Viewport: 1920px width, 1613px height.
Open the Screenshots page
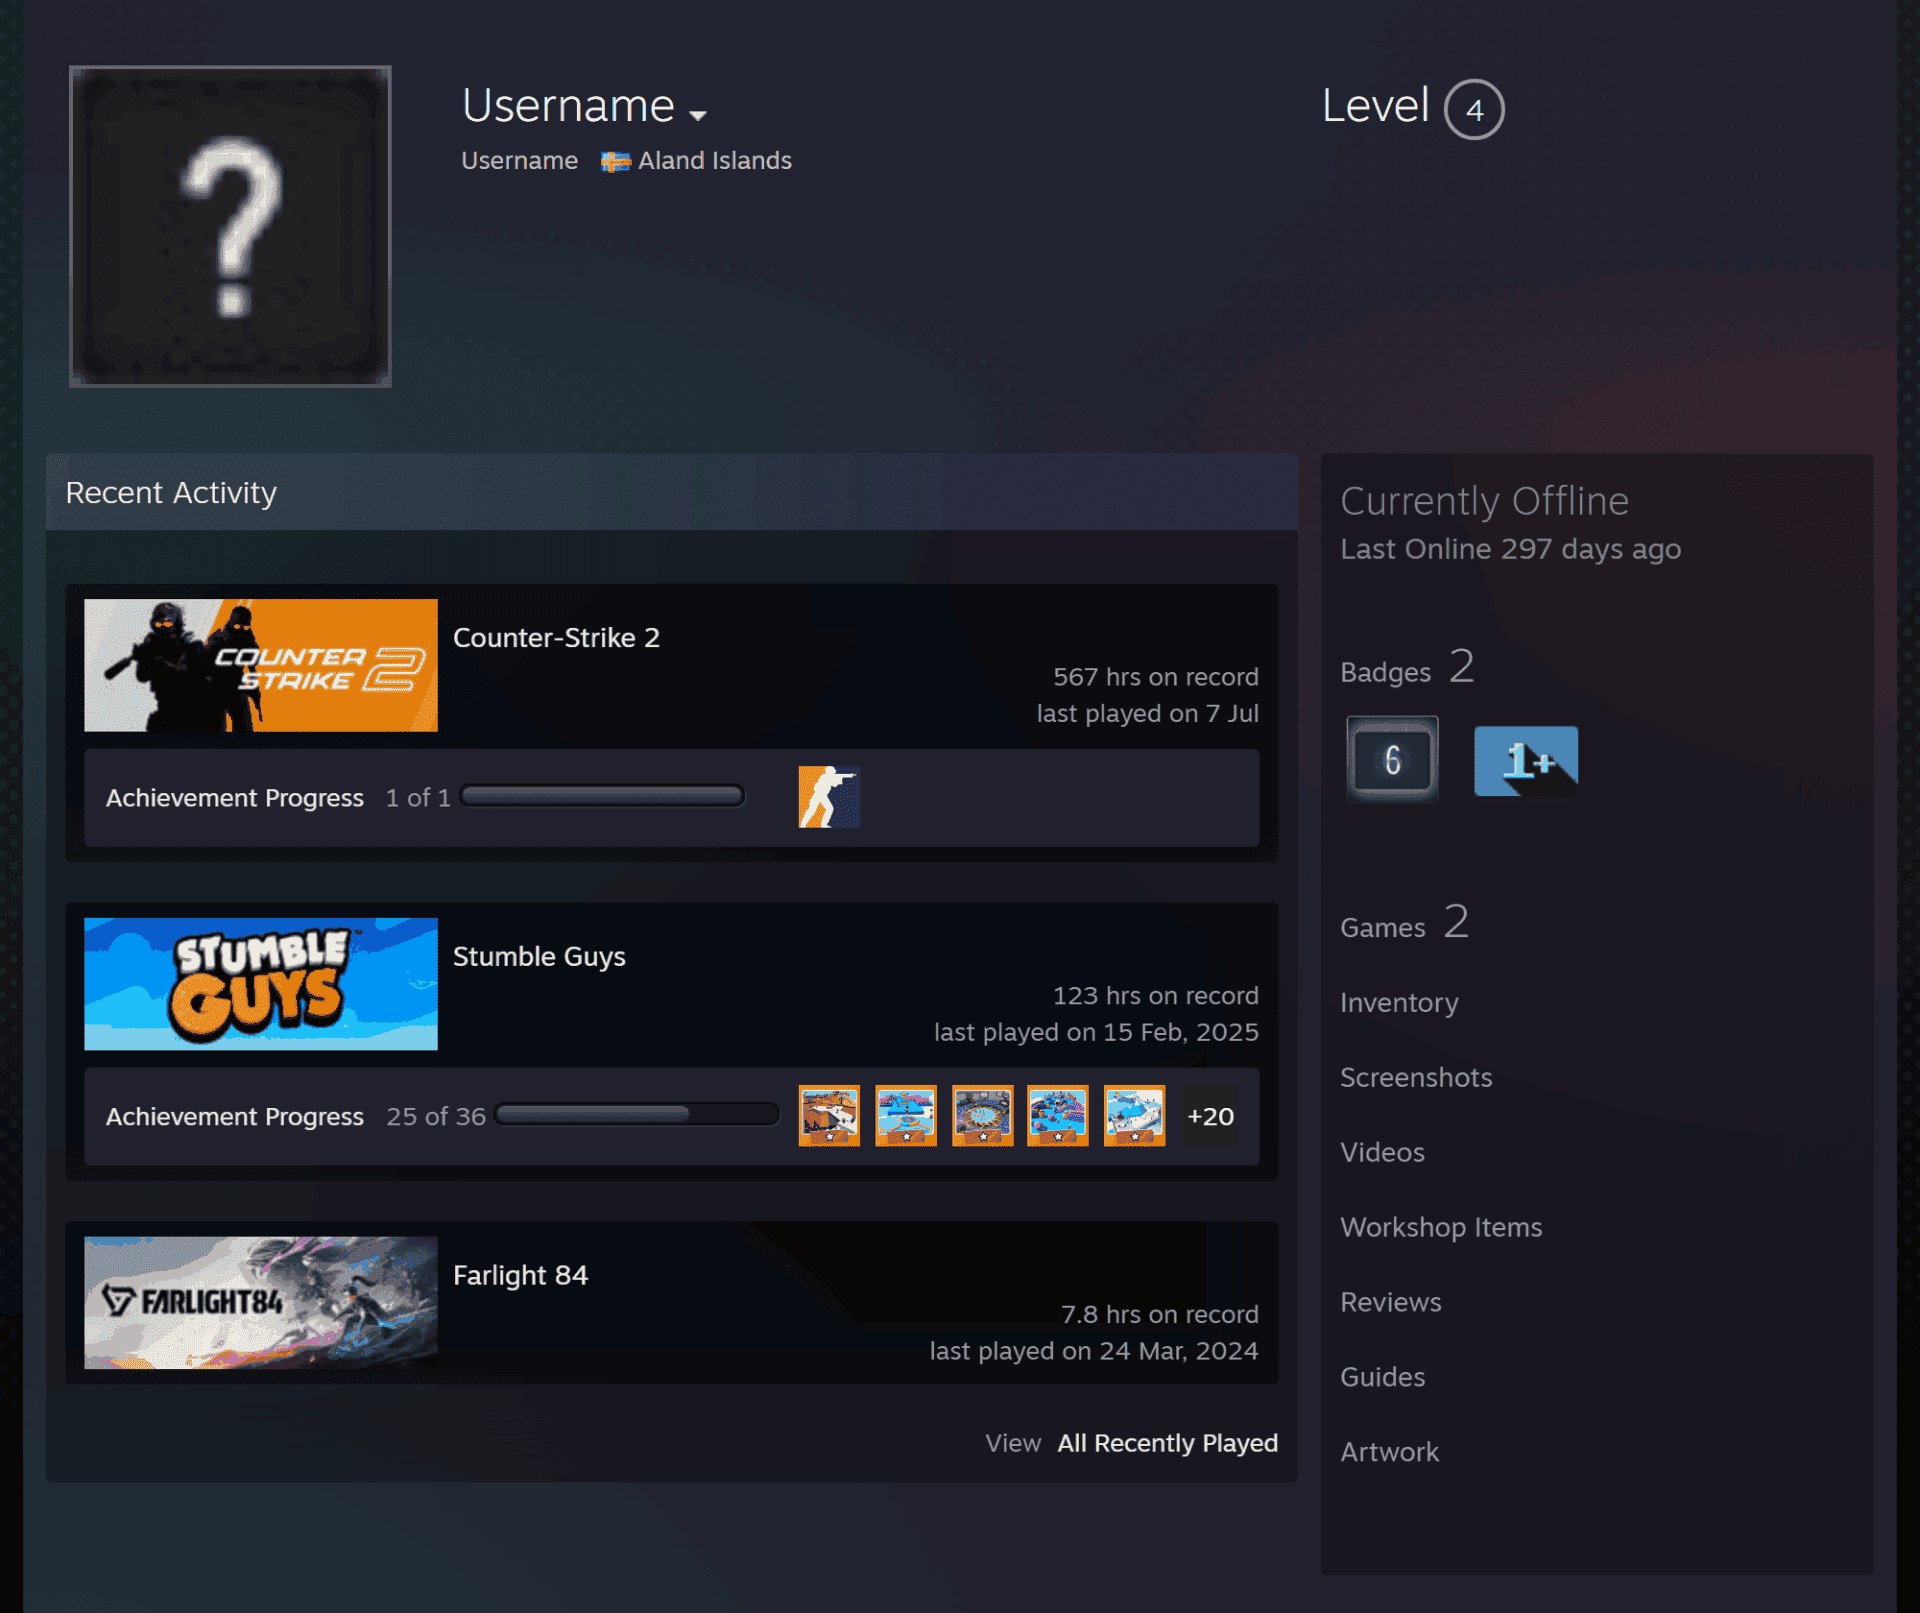click(x=1416, y=1078)
